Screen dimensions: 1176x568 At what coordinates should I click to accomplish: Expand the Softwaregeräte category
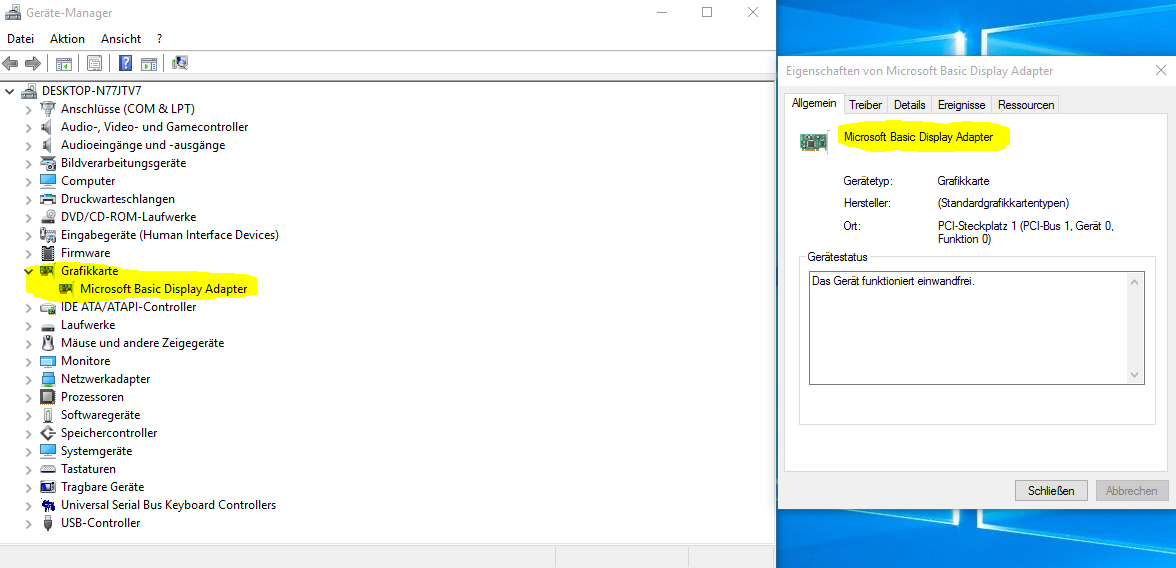tap(28, 415)
